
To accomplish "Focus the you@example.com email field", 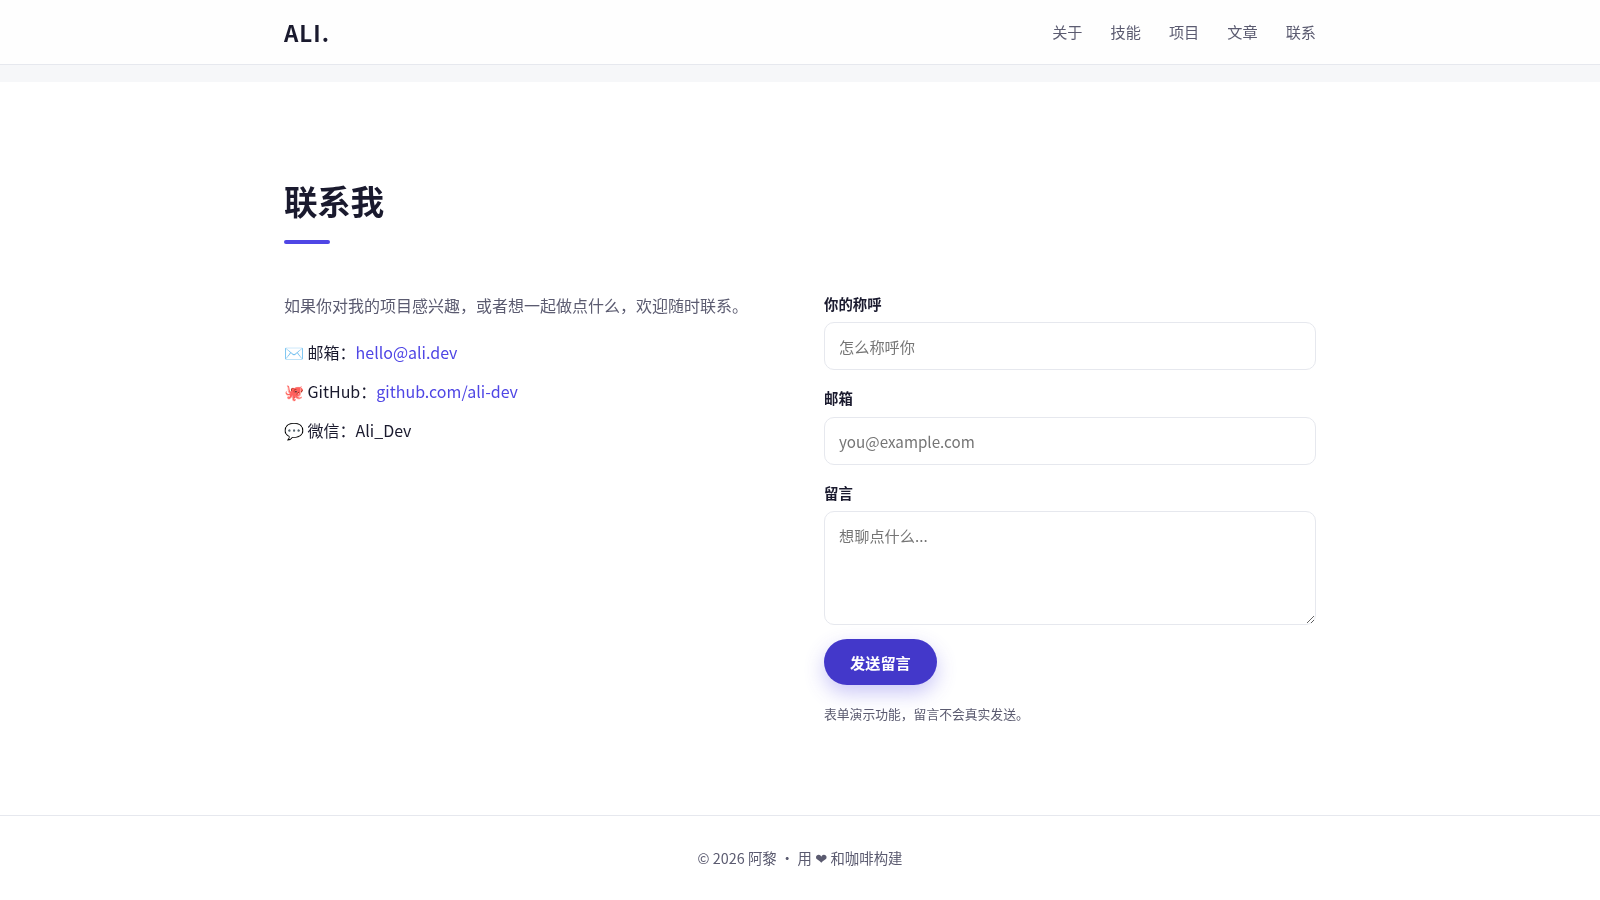I will 1069,441.
